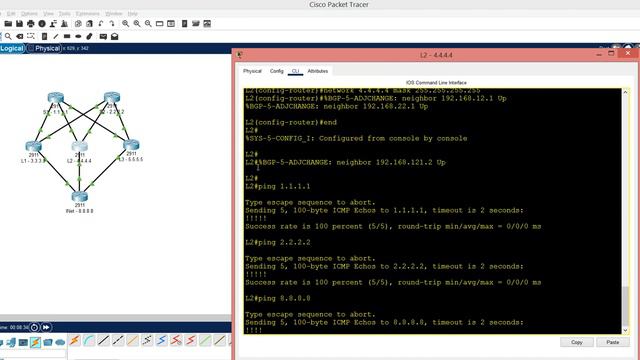Undo the last action with the curved arrow

[101, 24]
